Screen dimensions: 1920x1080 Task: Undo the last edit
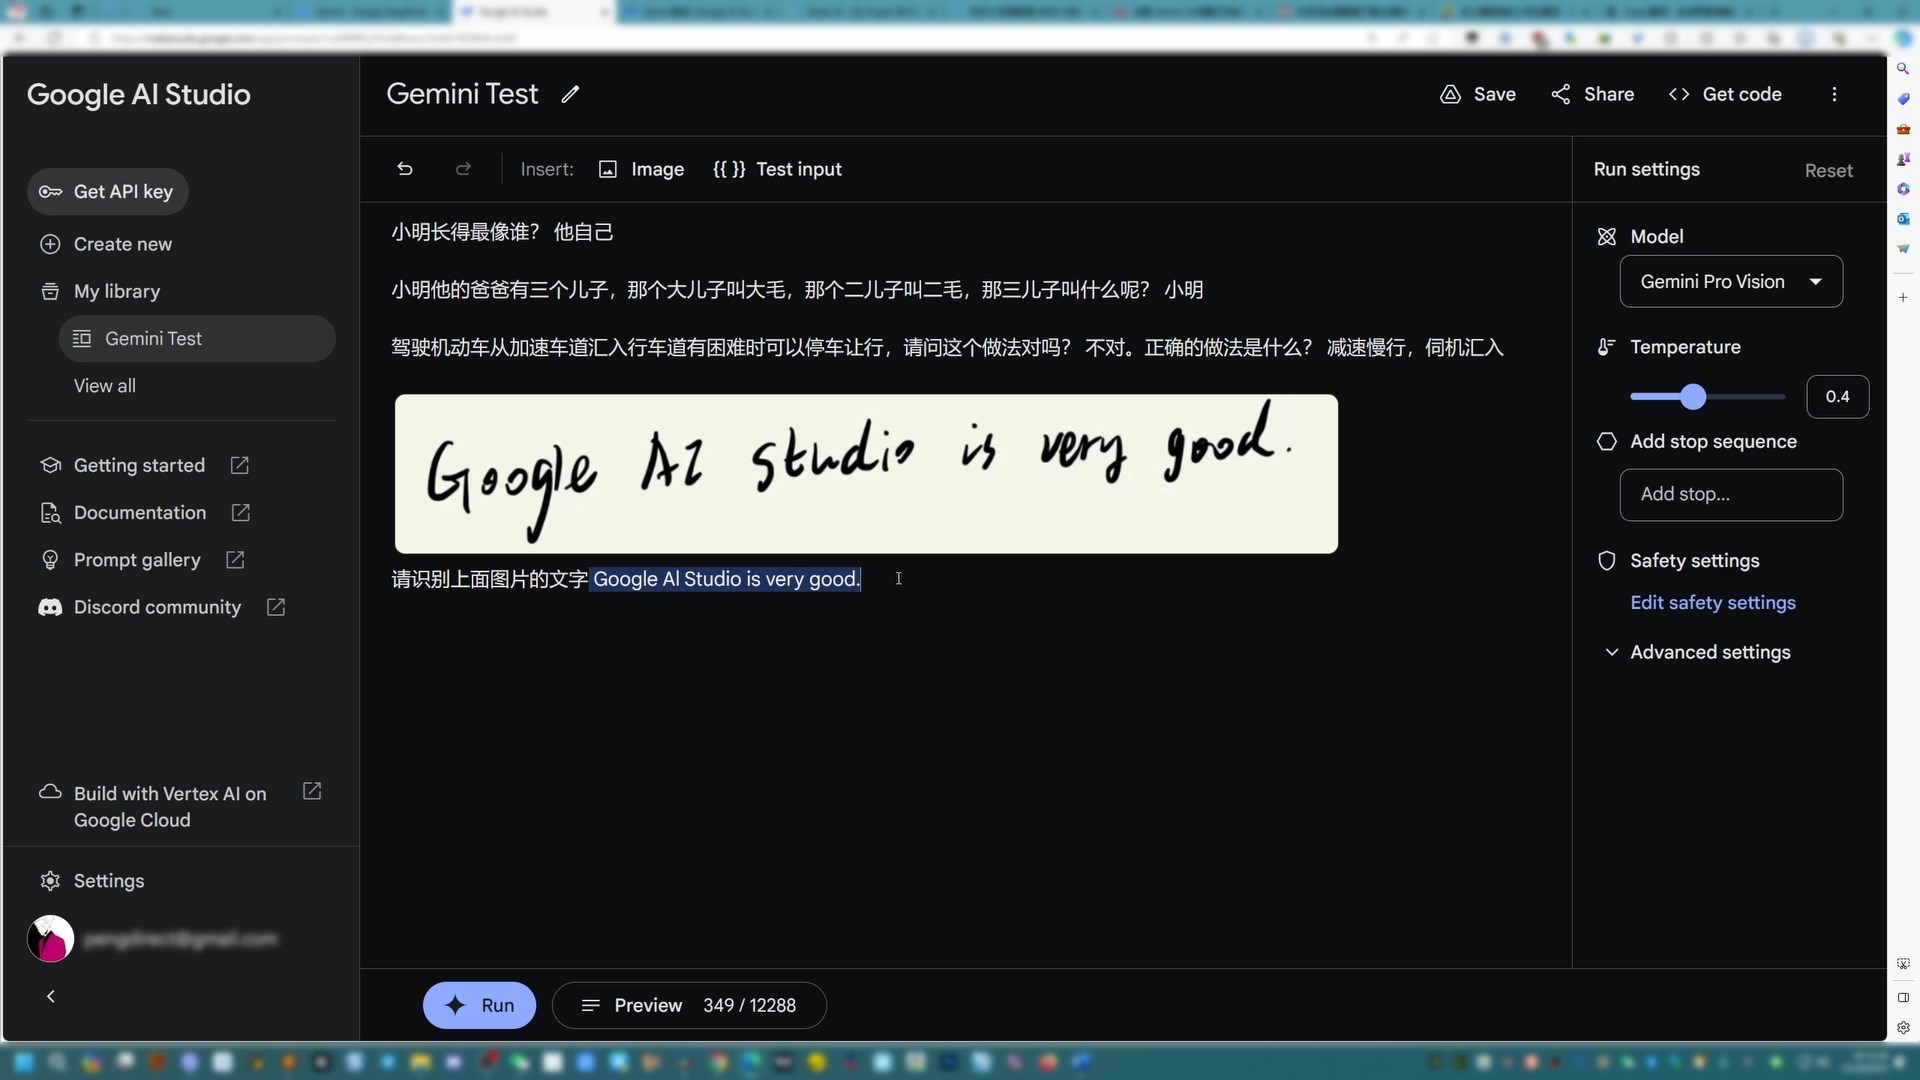click(x=405, y=169)
